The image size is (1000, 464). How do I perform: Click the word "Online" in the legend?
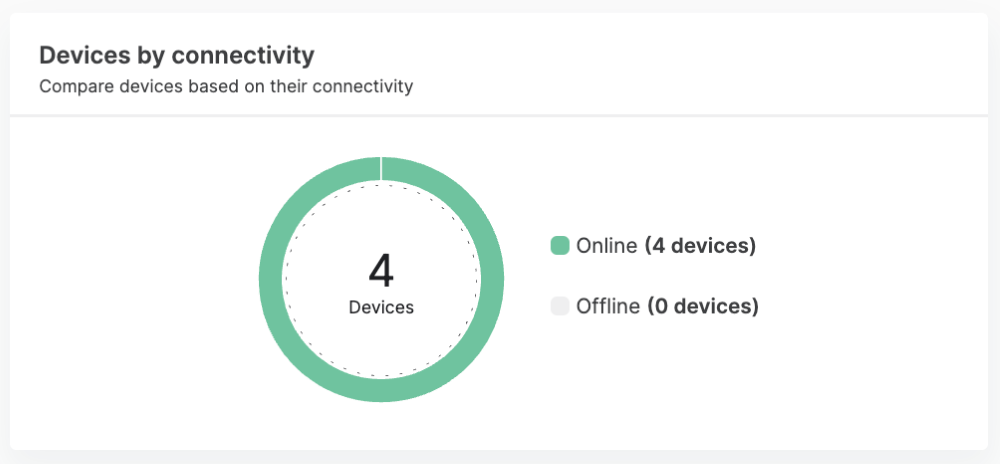tap(606, 246)
